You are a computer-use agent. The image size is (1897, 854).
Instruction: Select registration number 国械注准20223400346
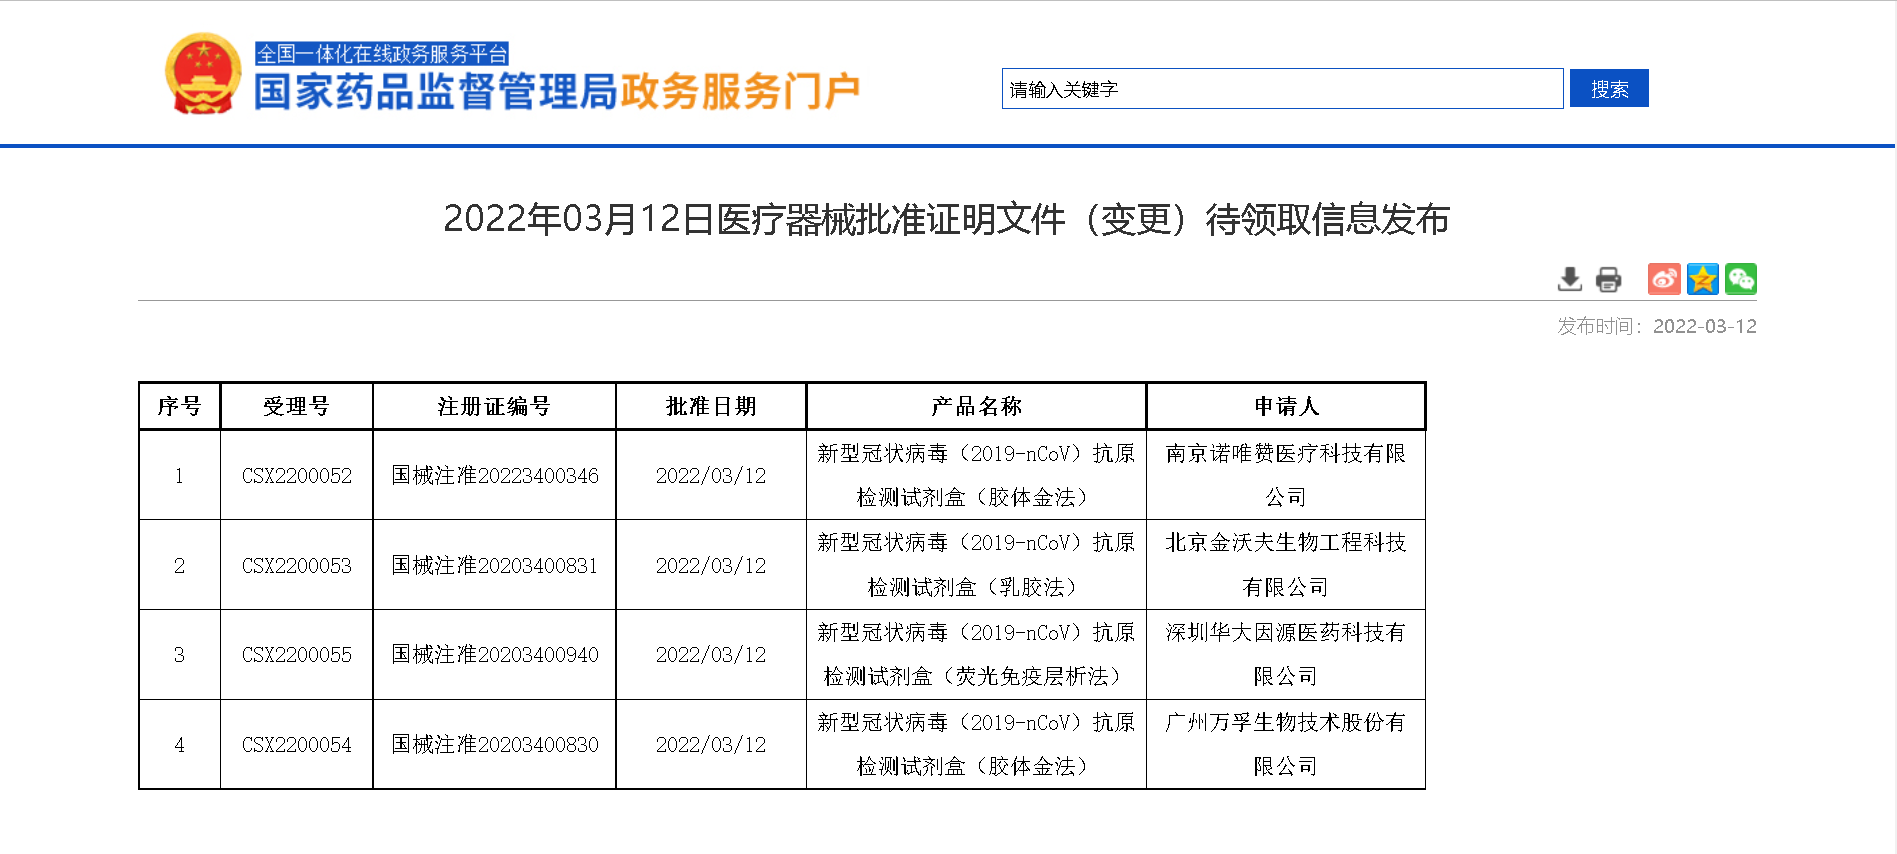495,476
